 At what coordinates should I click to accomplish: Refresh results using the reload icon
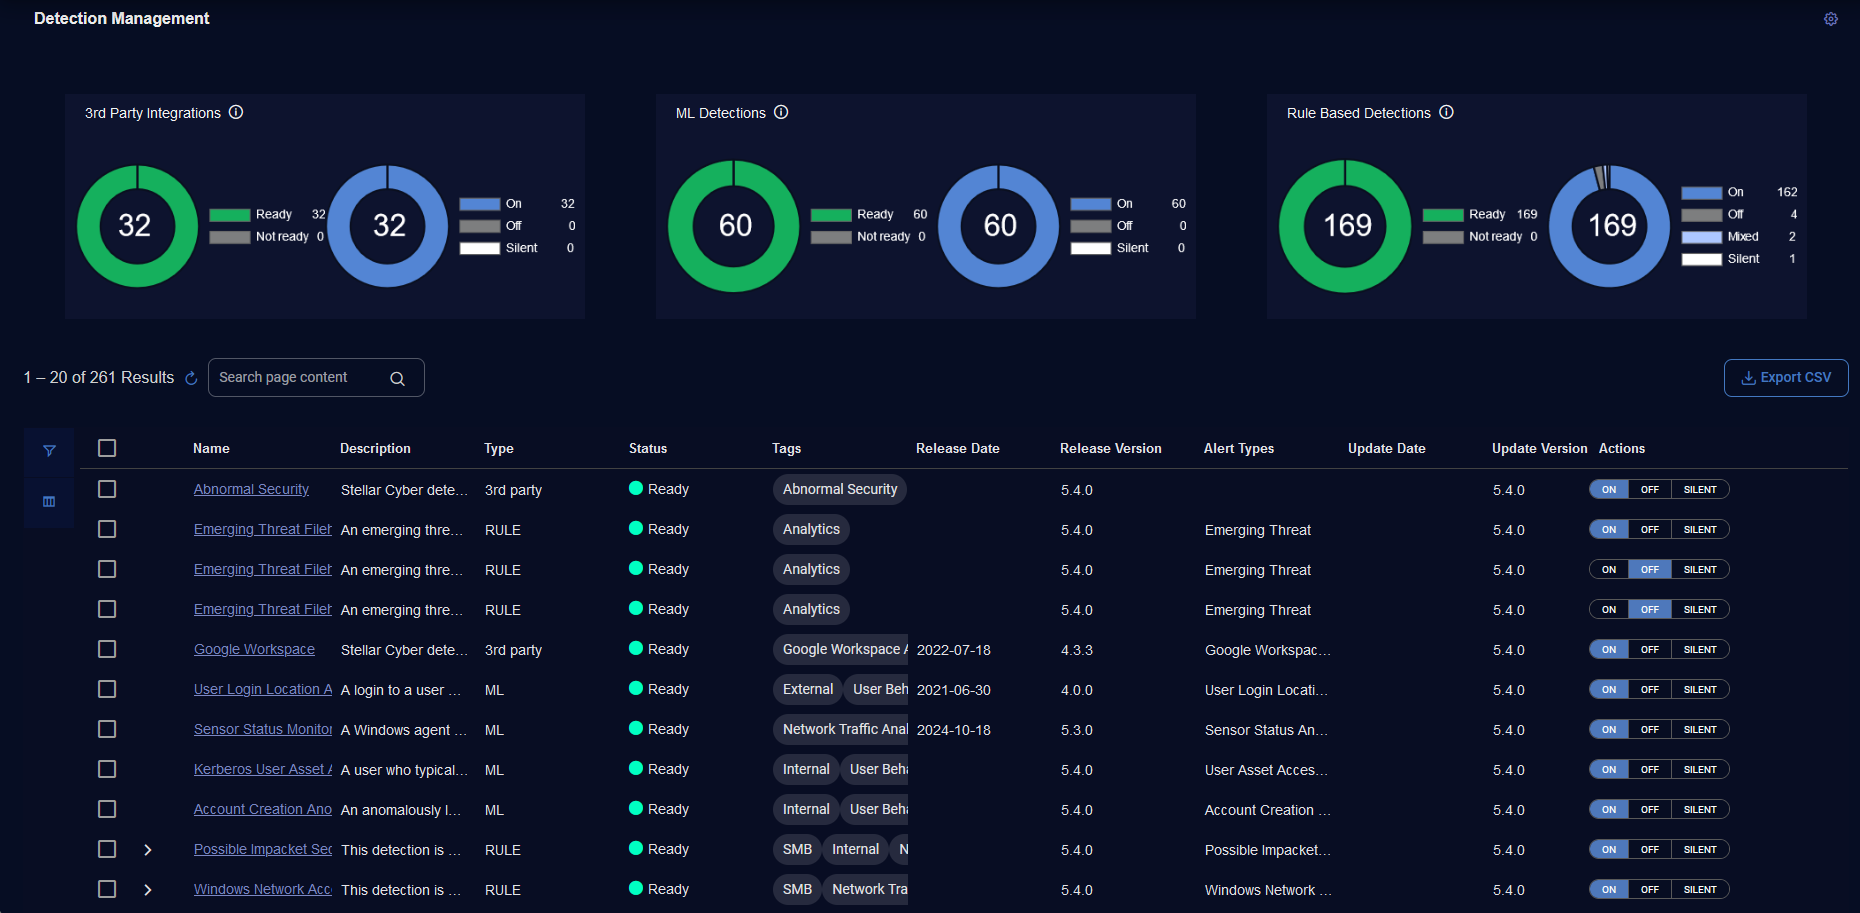pyautogui.click(x=191, y=378)
